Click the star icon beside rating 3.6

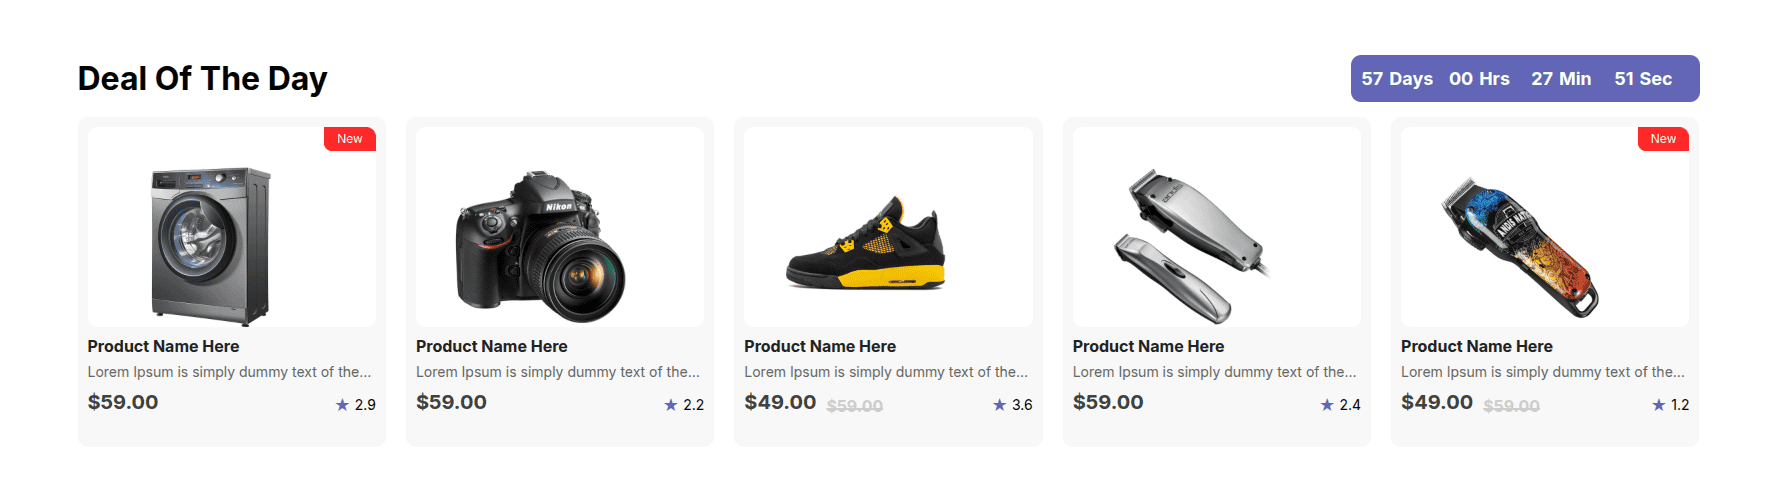(x=999, y=405)
